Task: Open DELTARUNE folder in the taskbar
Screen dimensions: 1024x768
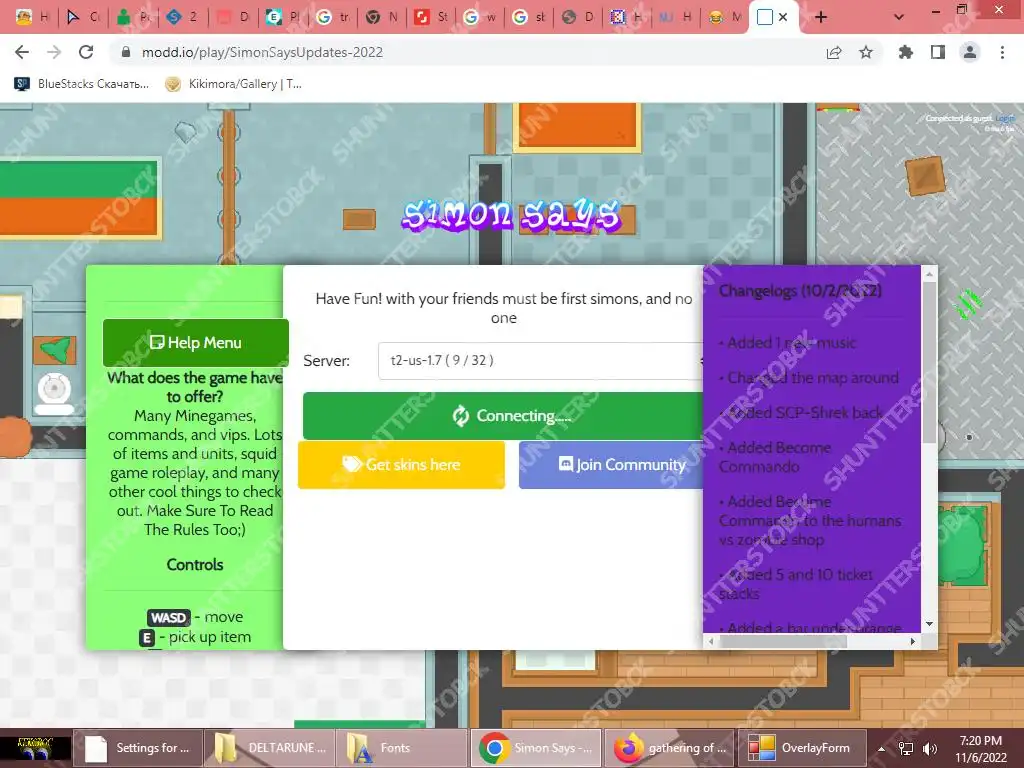Action: click(270, 748)
